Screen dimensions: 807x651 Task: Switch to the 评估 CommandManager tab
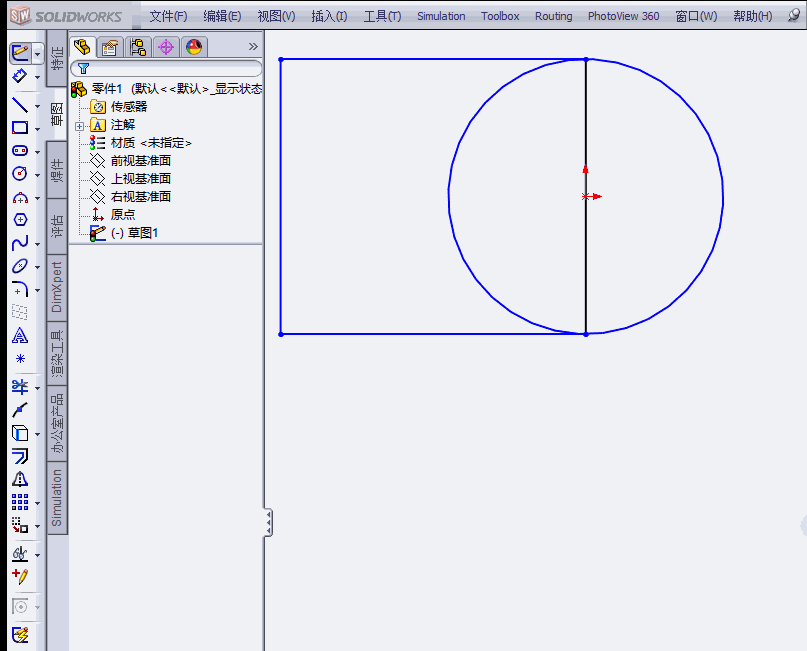tap(57, 226)
